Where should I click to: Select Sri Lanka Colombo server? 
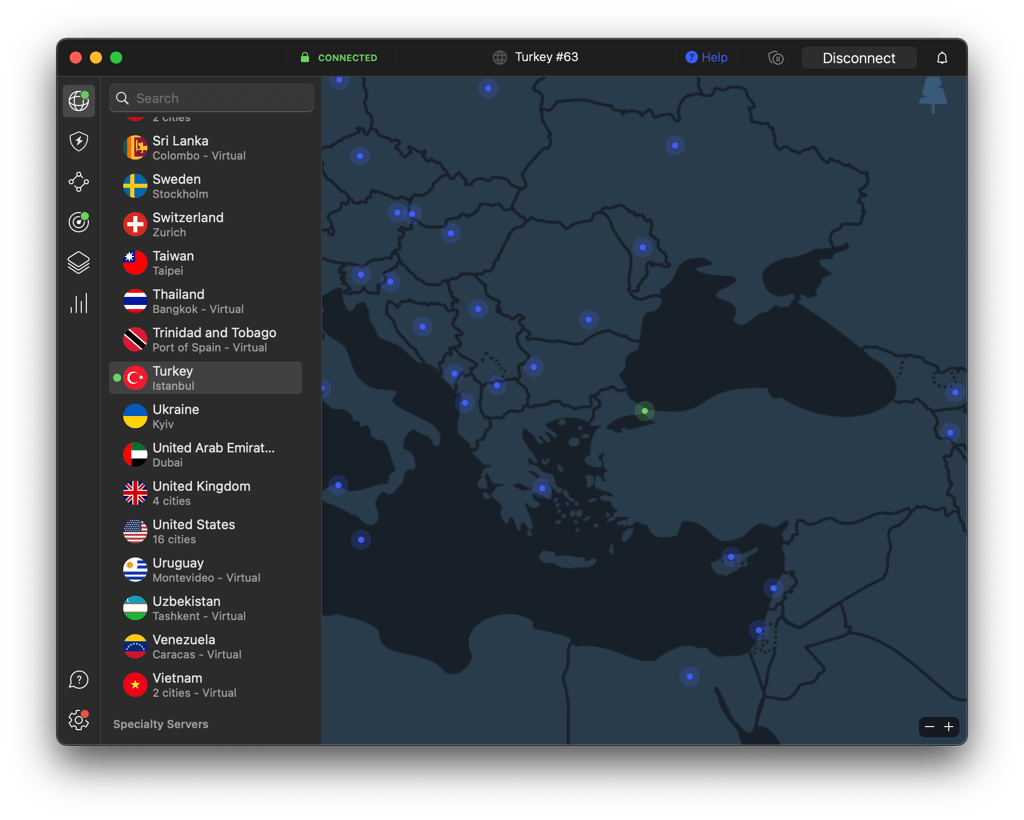tap(206, 148)
